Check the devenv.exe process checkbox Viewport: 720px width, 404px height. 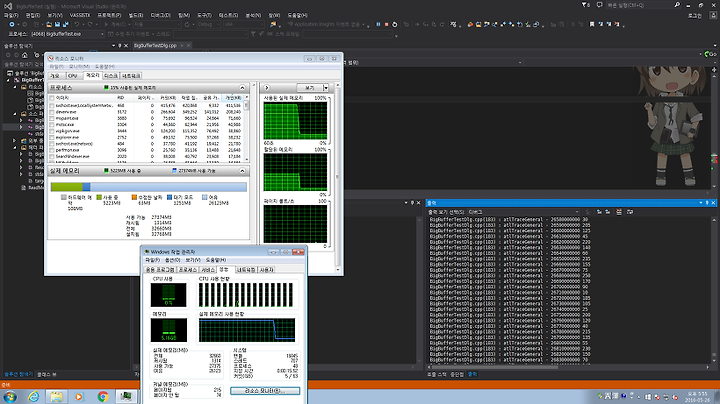(53, 112)
